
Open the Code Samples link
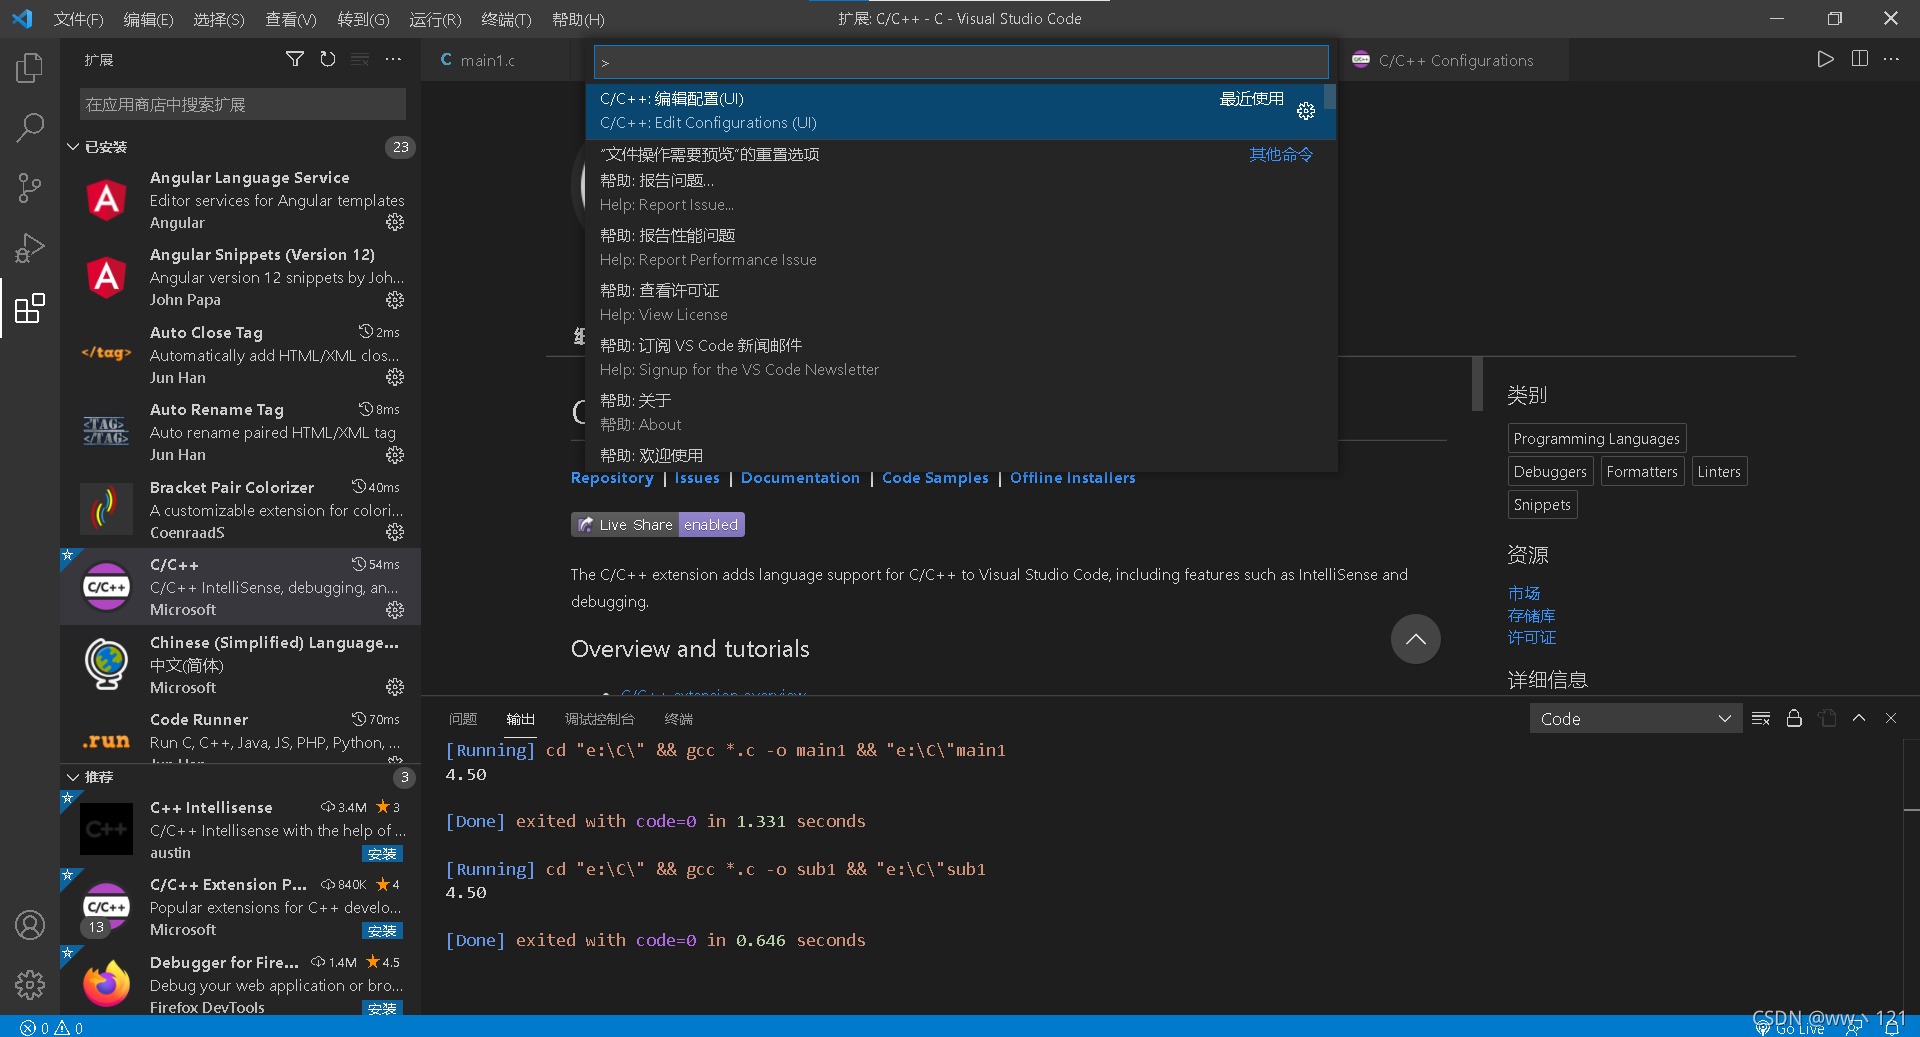(x=935, y=478)
